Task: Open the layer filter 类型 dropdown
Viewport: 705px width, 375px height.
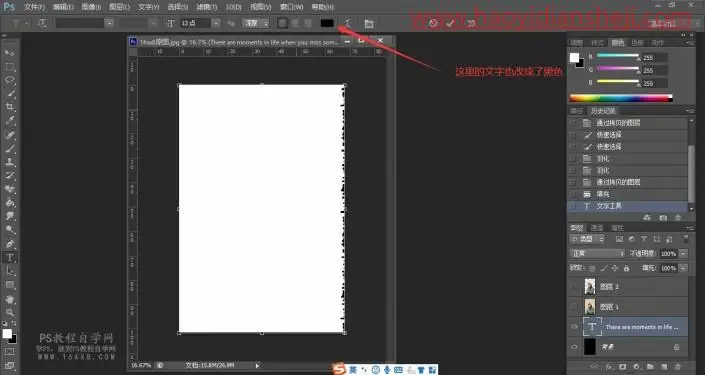Action: [587, 239]
